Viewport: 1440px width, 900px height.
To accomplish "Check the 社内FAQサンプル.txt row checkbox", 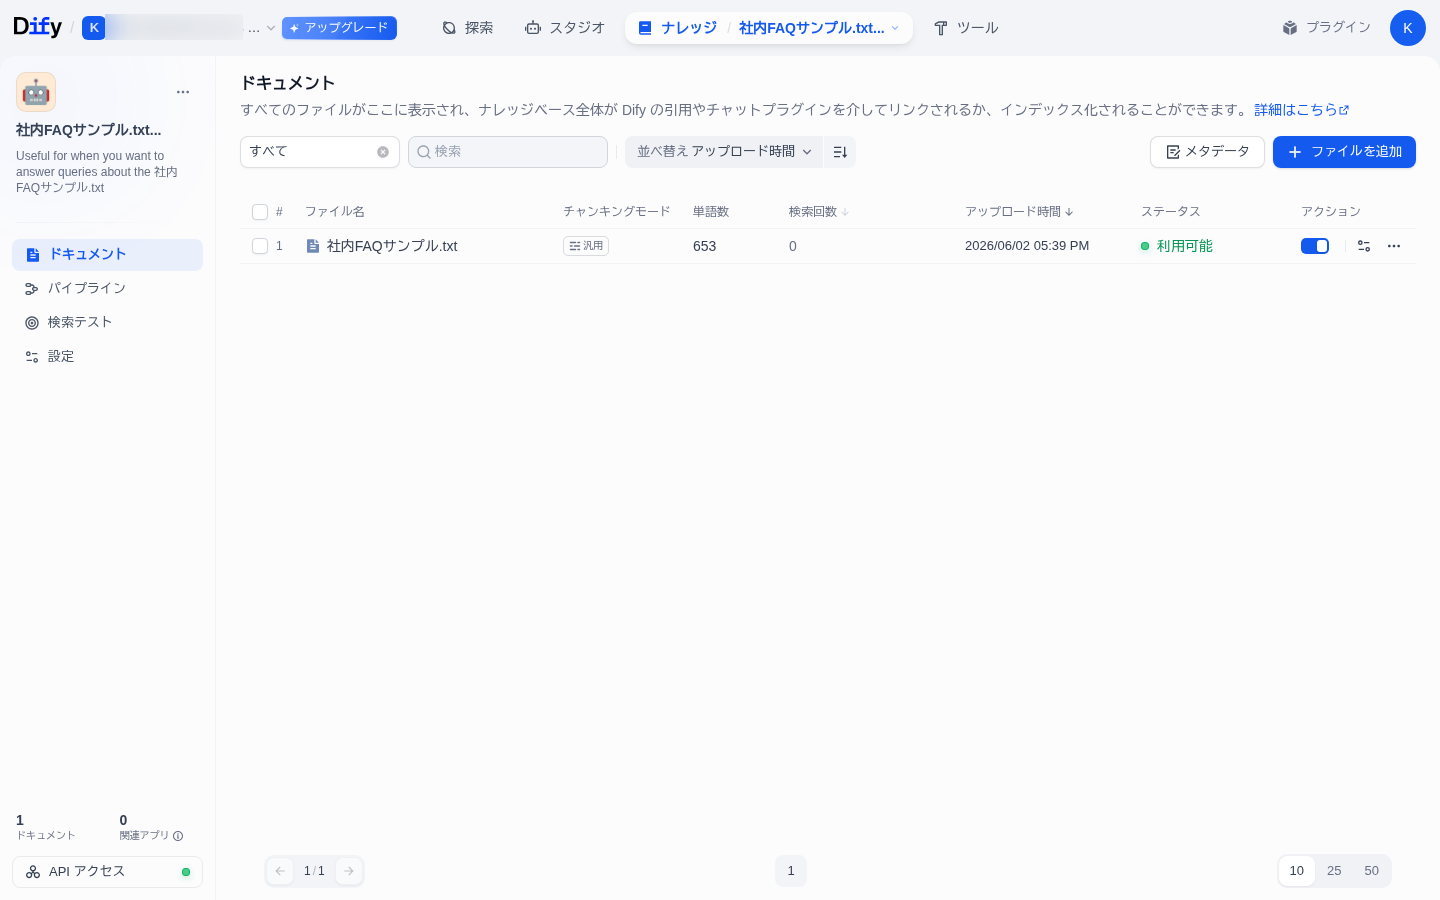I will [260, 246].
